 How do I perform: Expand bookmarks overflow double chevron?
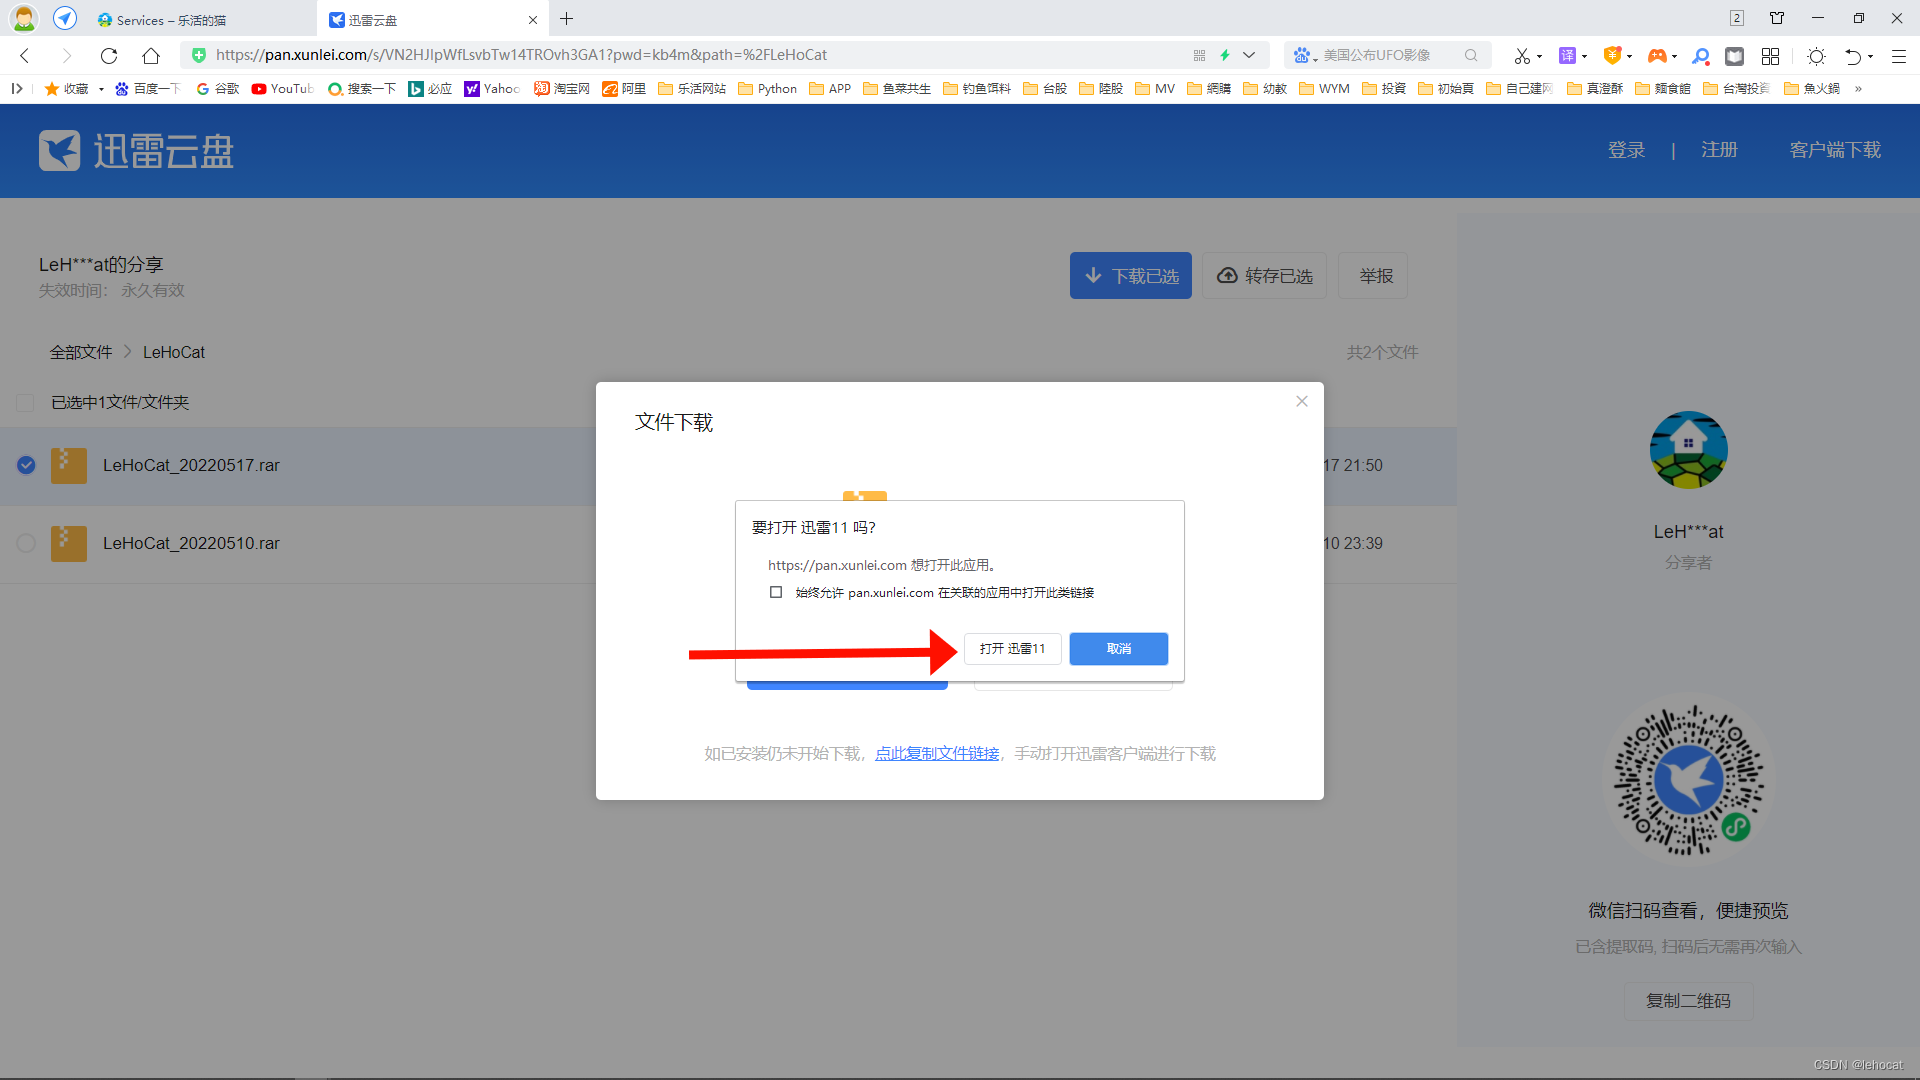point(1858,89)
